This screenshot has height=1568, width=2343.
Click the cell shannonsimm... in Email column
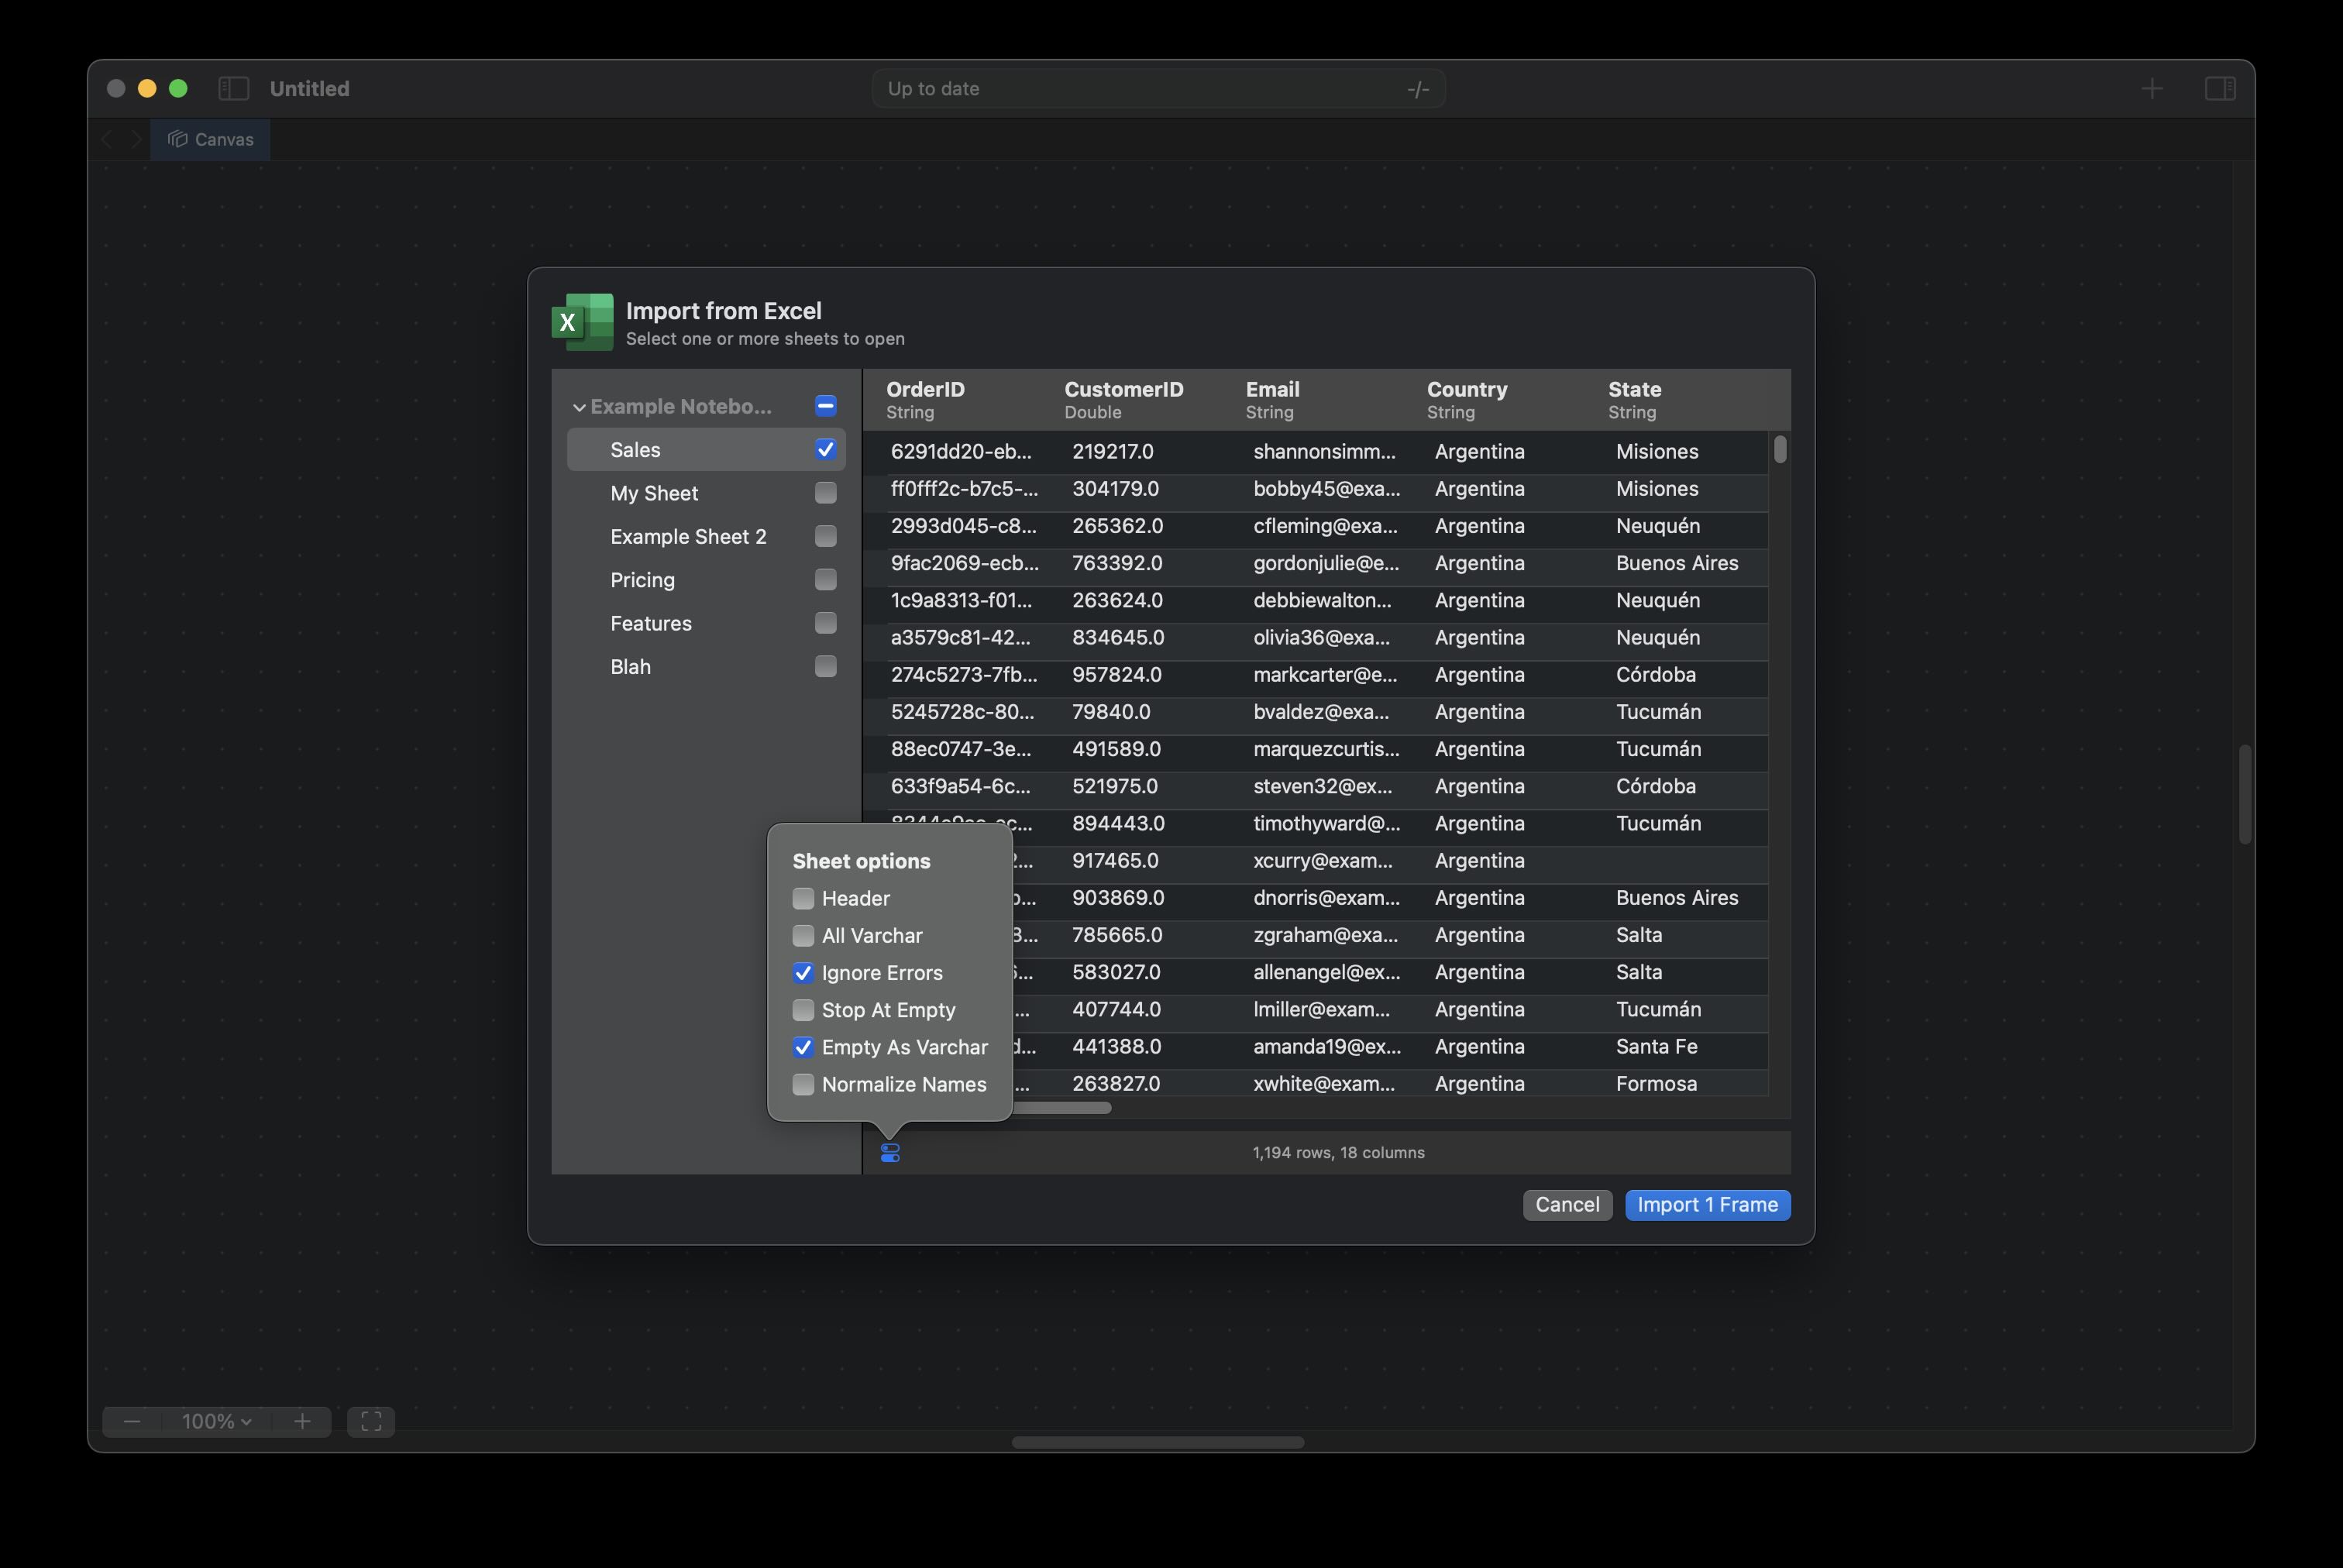[1324, 451]
